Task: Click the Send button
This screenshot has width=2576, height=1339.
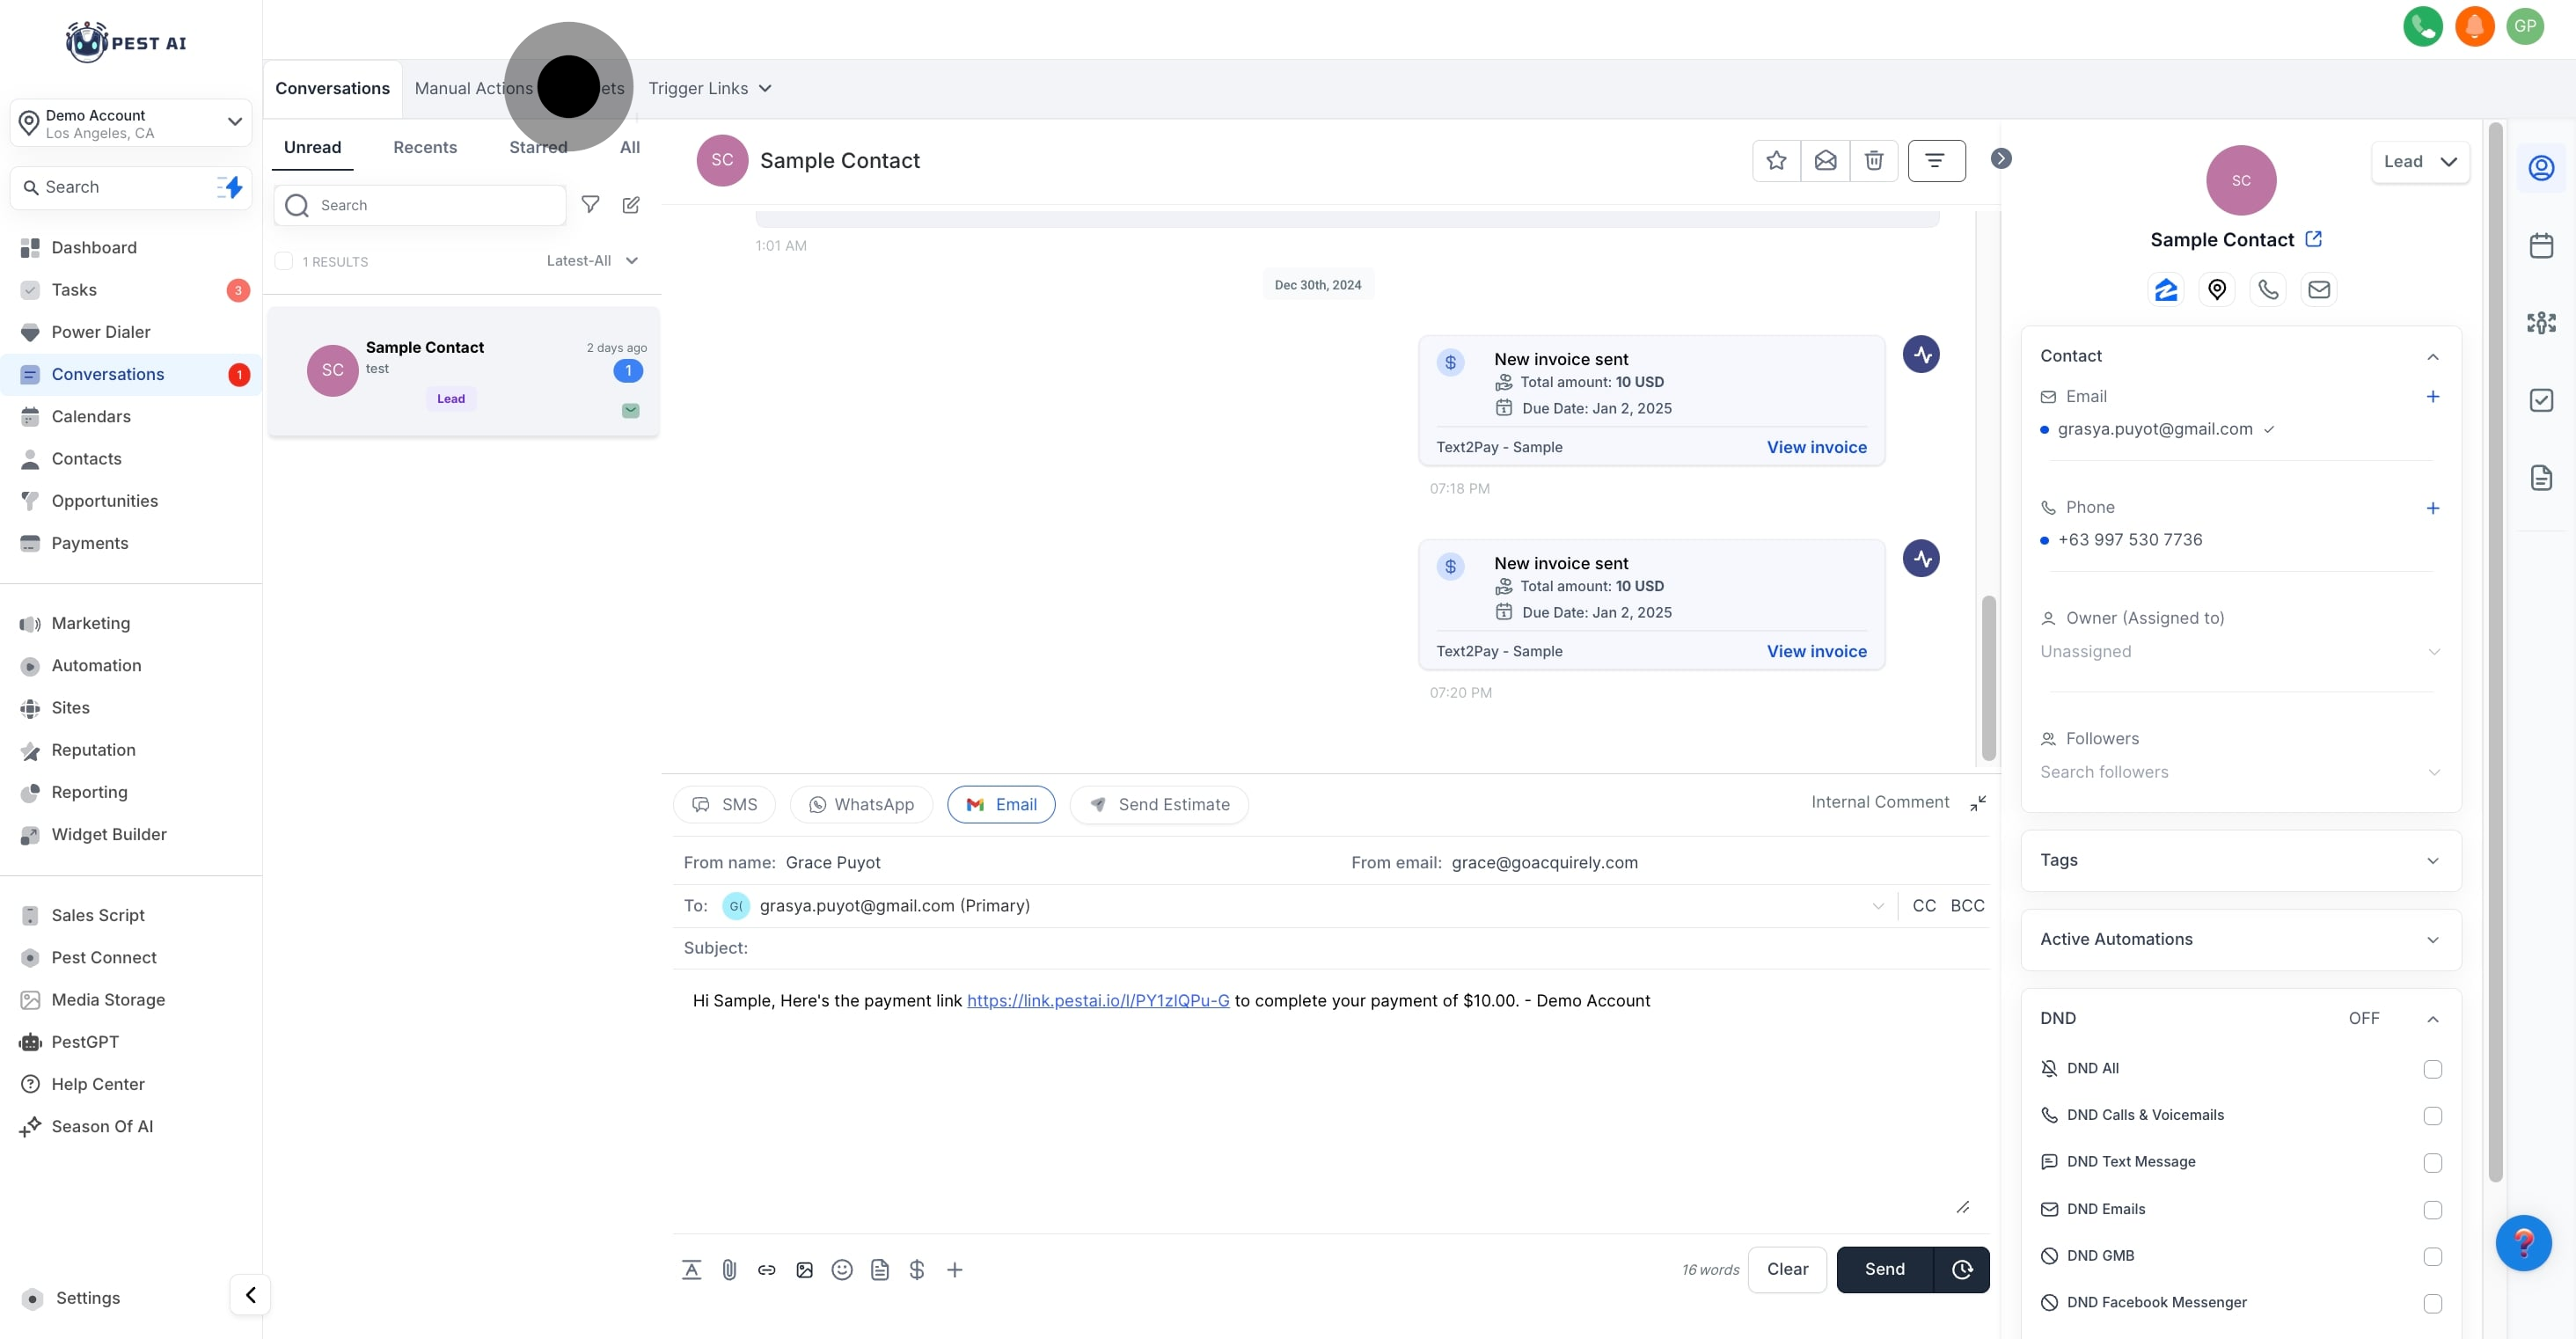Action: pyautogui.click(x=1884, y=1269)
